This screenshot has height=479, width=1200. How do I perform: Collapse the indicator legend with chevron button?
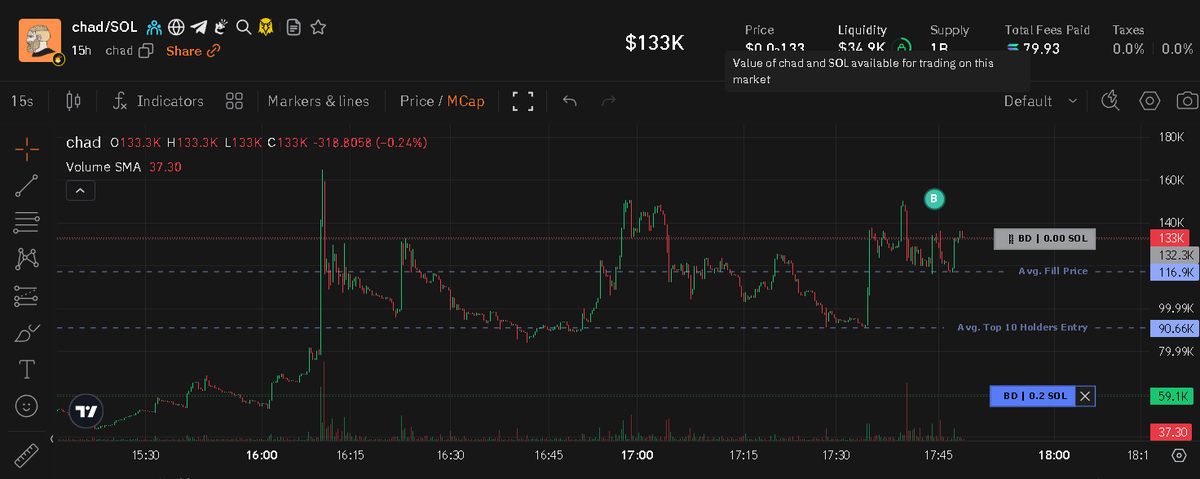(82, 189)
